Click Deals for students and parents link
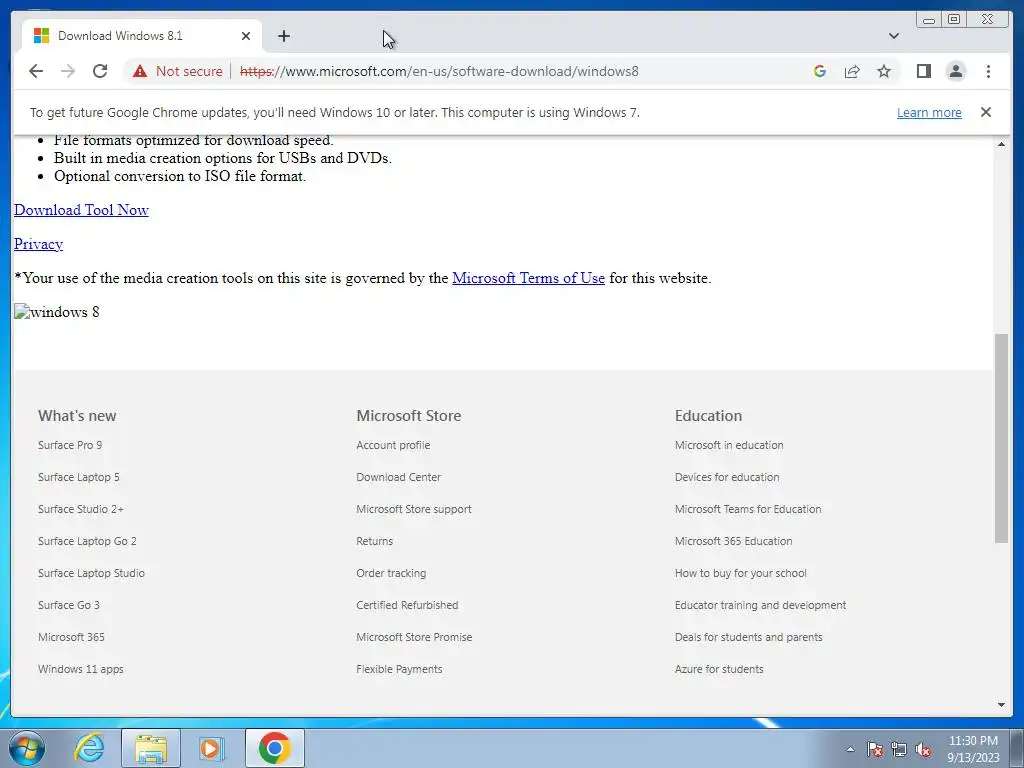The width and height of the screenshot is (1024, 768). click(x=748, y=637)
